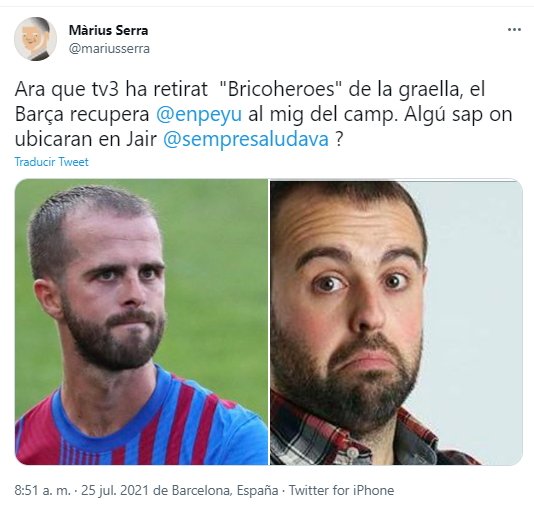The image size is (534, 513).
Task: Click the phrase "Algú sap on" in the tweet
Action: point(458,115)
